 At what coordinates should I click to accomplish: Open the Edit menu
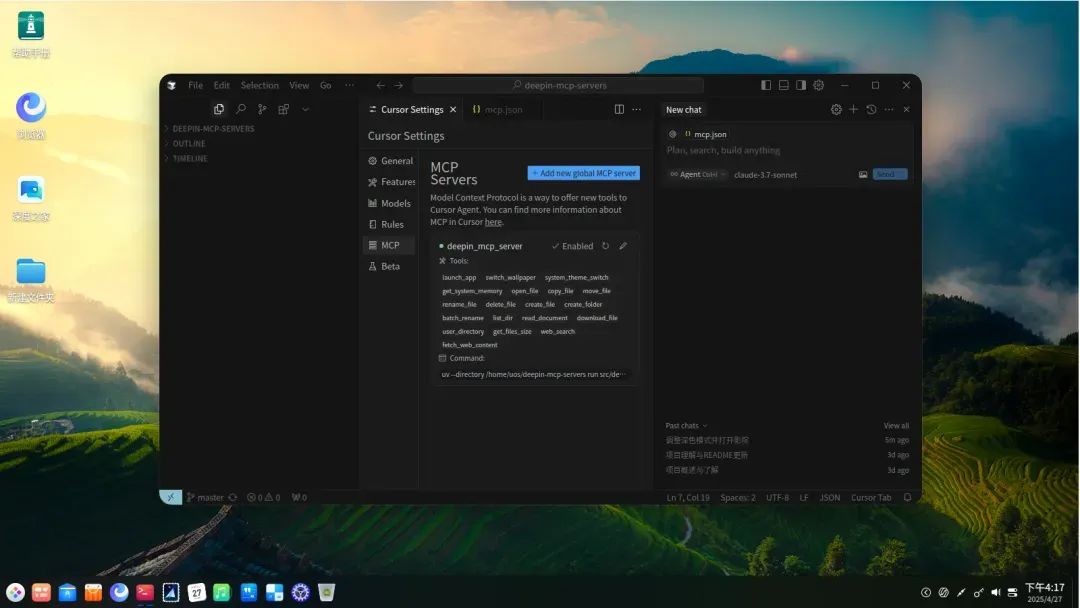[x=221, y=85]
